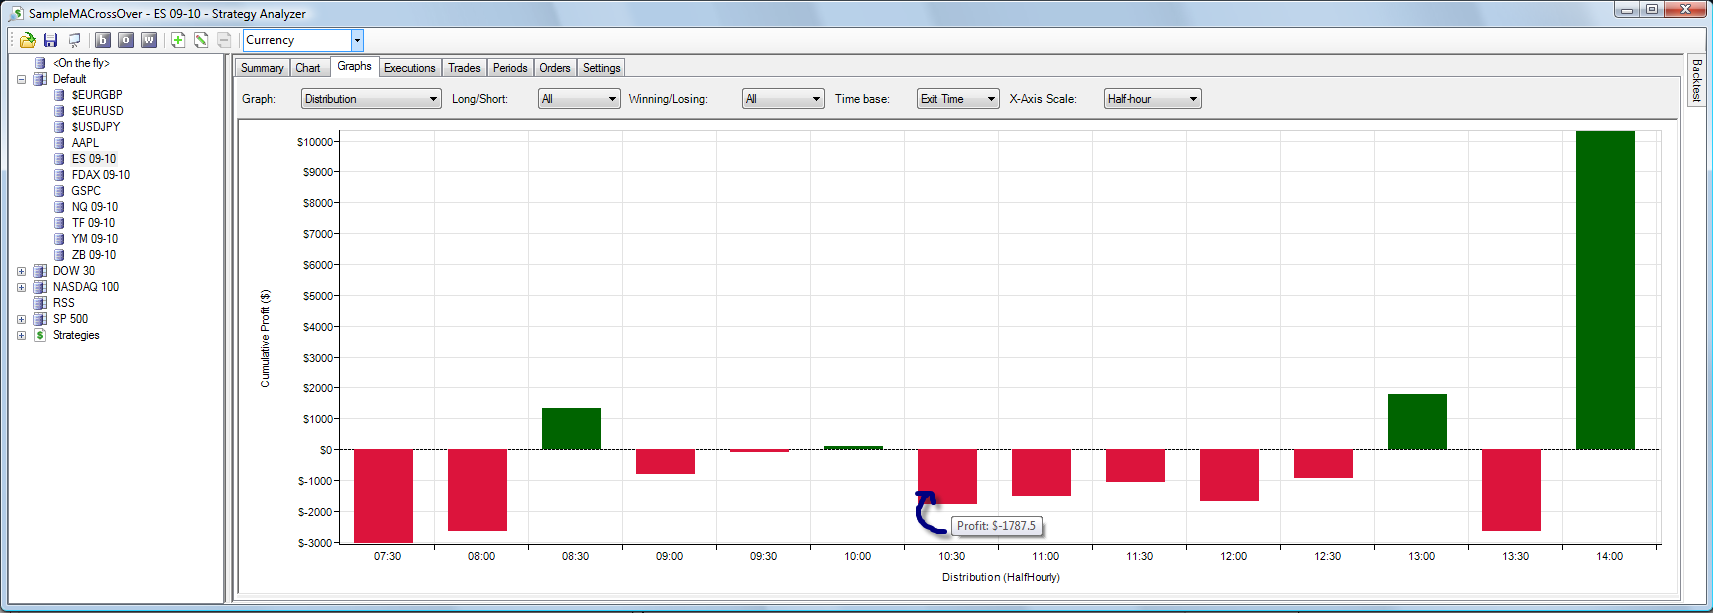Screen dimensions: 1713x613
Task: Click the vertical Backtest side tab
Action: 1697,80
